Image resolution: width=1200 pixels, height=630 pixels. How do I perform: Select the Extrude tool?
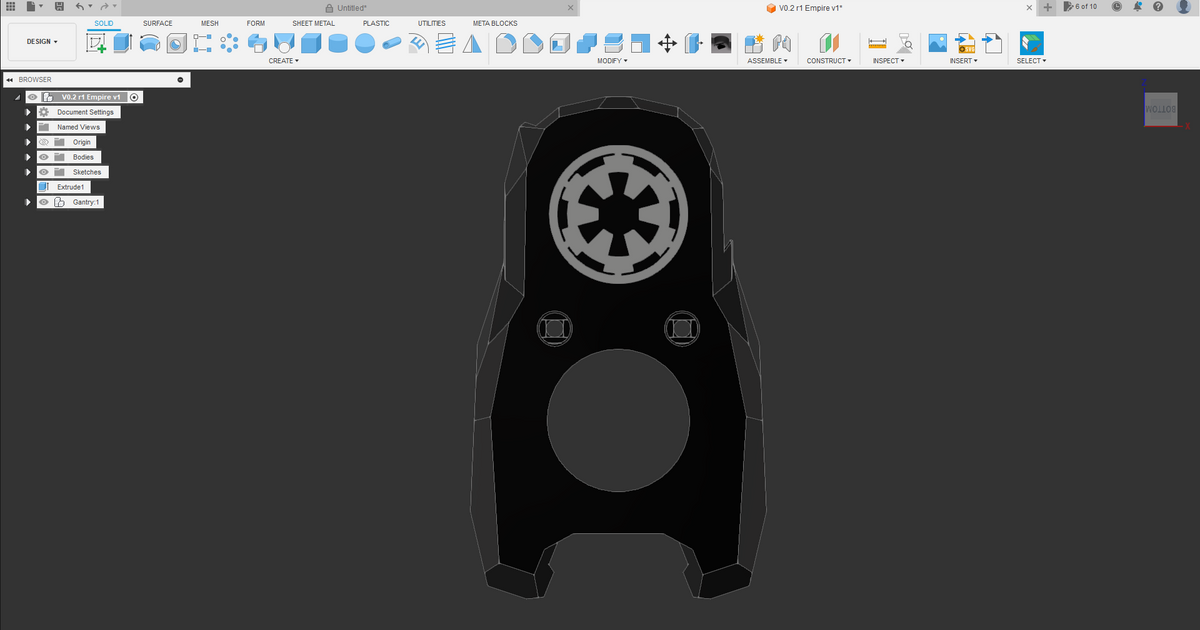pyautogui.click(x=121, y=43)
